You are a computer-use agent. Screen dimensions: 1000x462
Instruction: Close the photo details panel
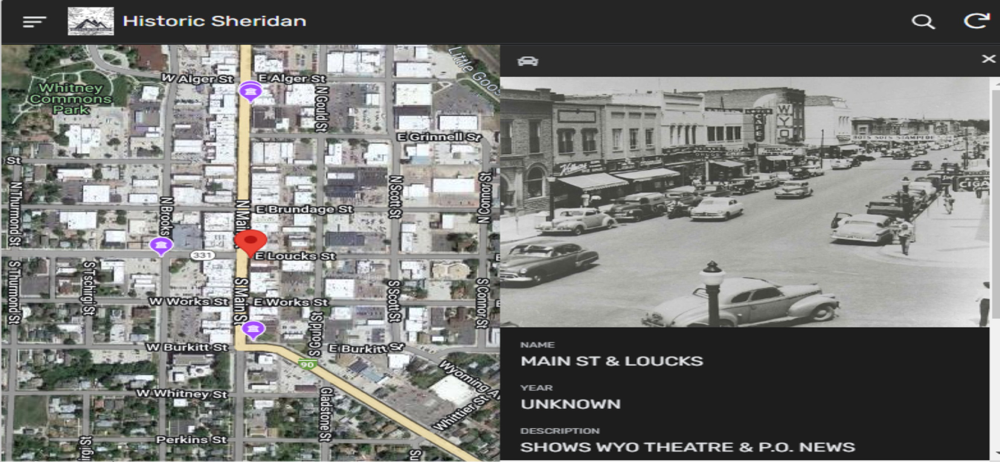[988, 59]
